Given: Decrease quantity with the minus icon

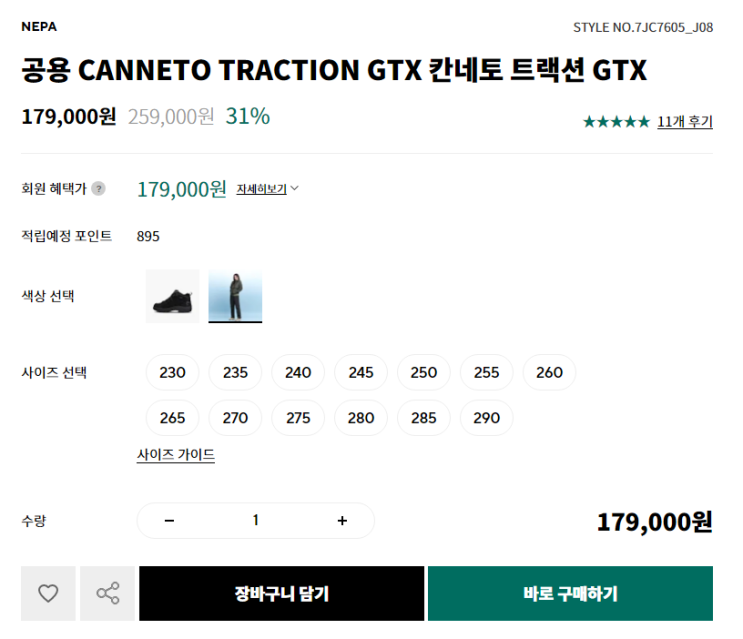Looking at the screenshot, I should click(169, 520).
